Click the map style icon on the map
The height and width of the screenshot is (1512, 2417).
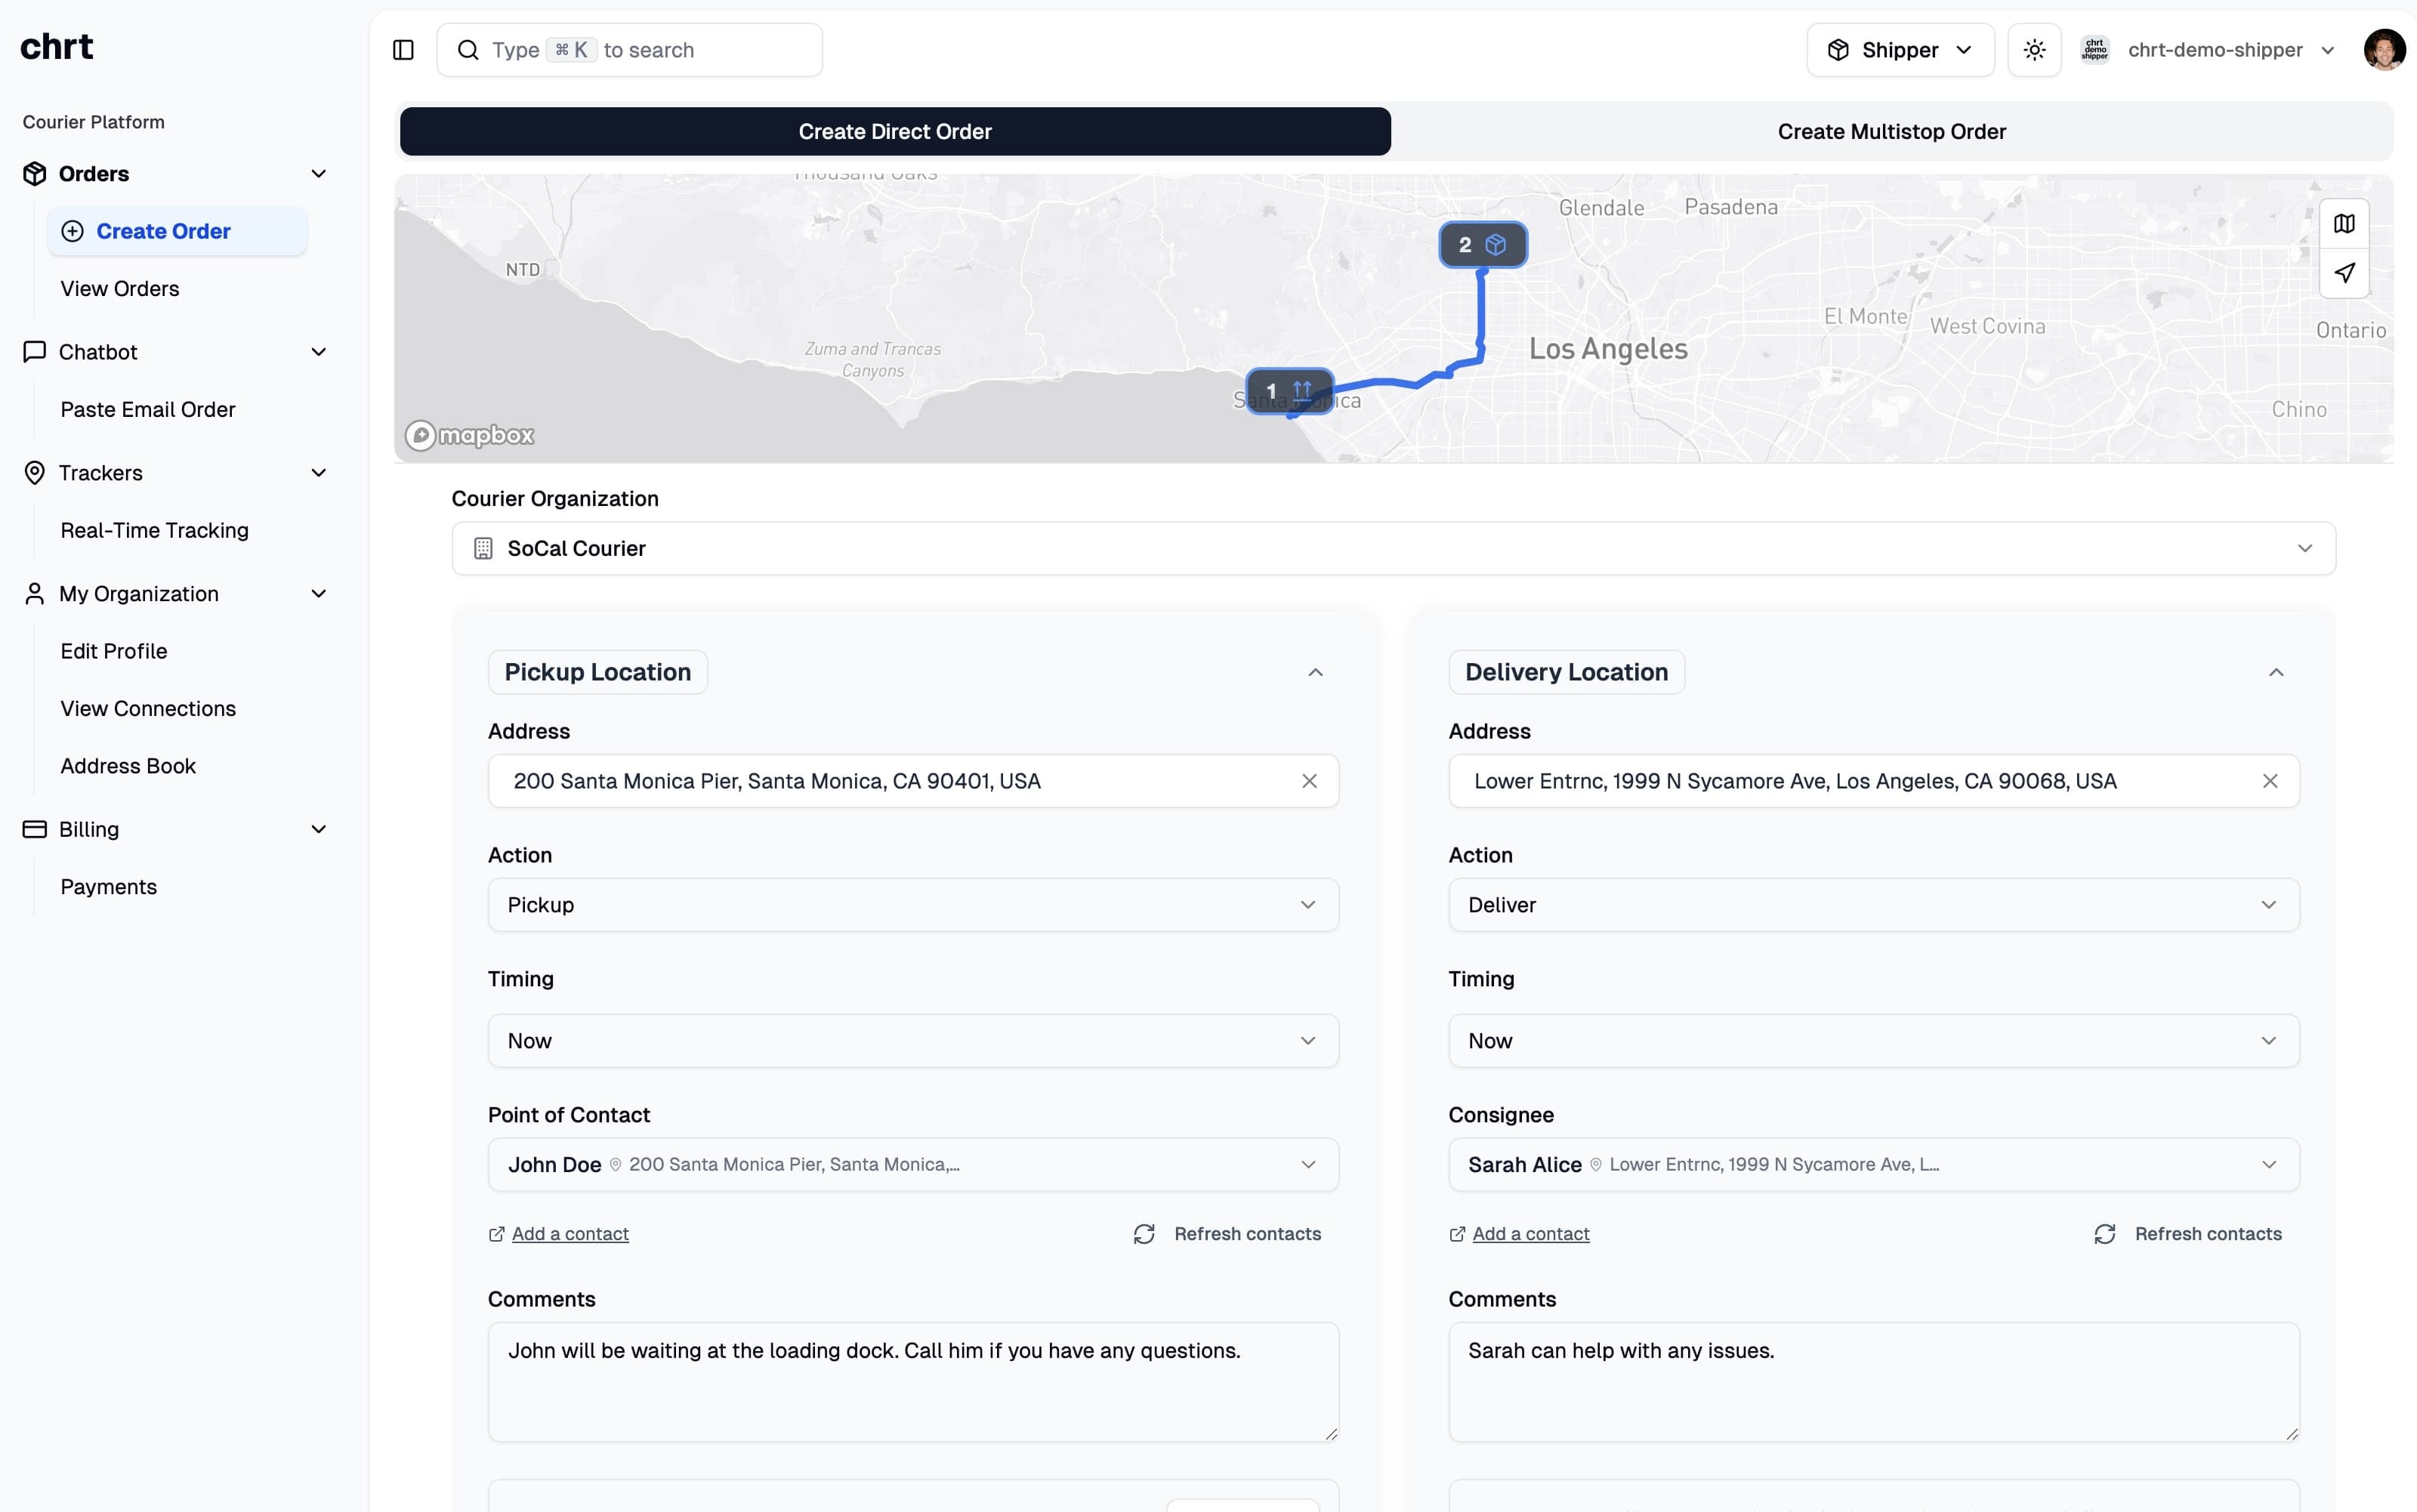[x=2344, y=223]
